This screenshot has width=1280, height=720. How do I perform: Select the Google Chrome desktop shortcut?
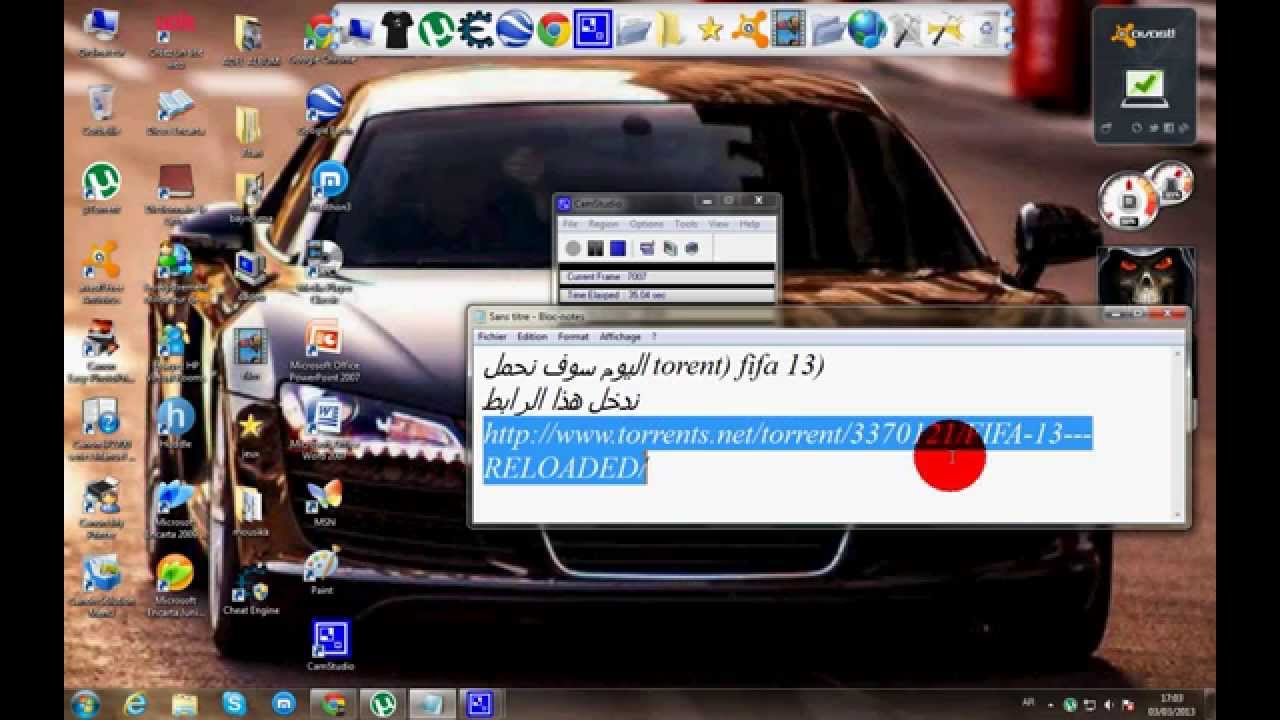[324, 37]
